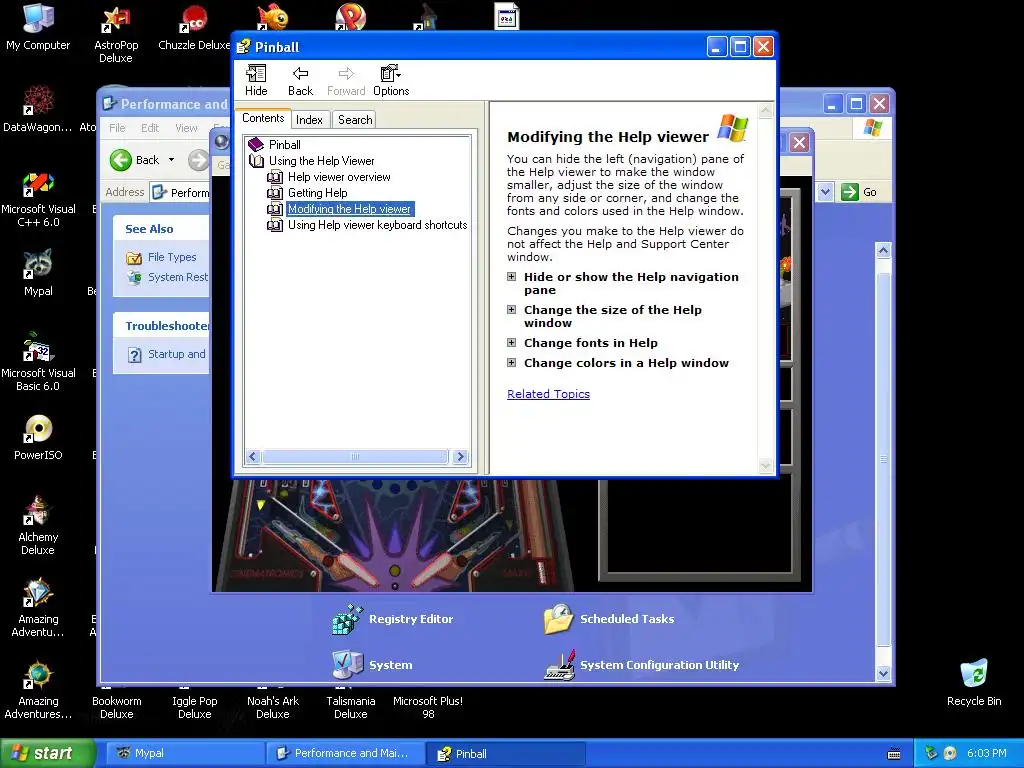Select the Bookworm Deluxe desktop label
The image size is (1024, 768).
[x=116, y=707]
